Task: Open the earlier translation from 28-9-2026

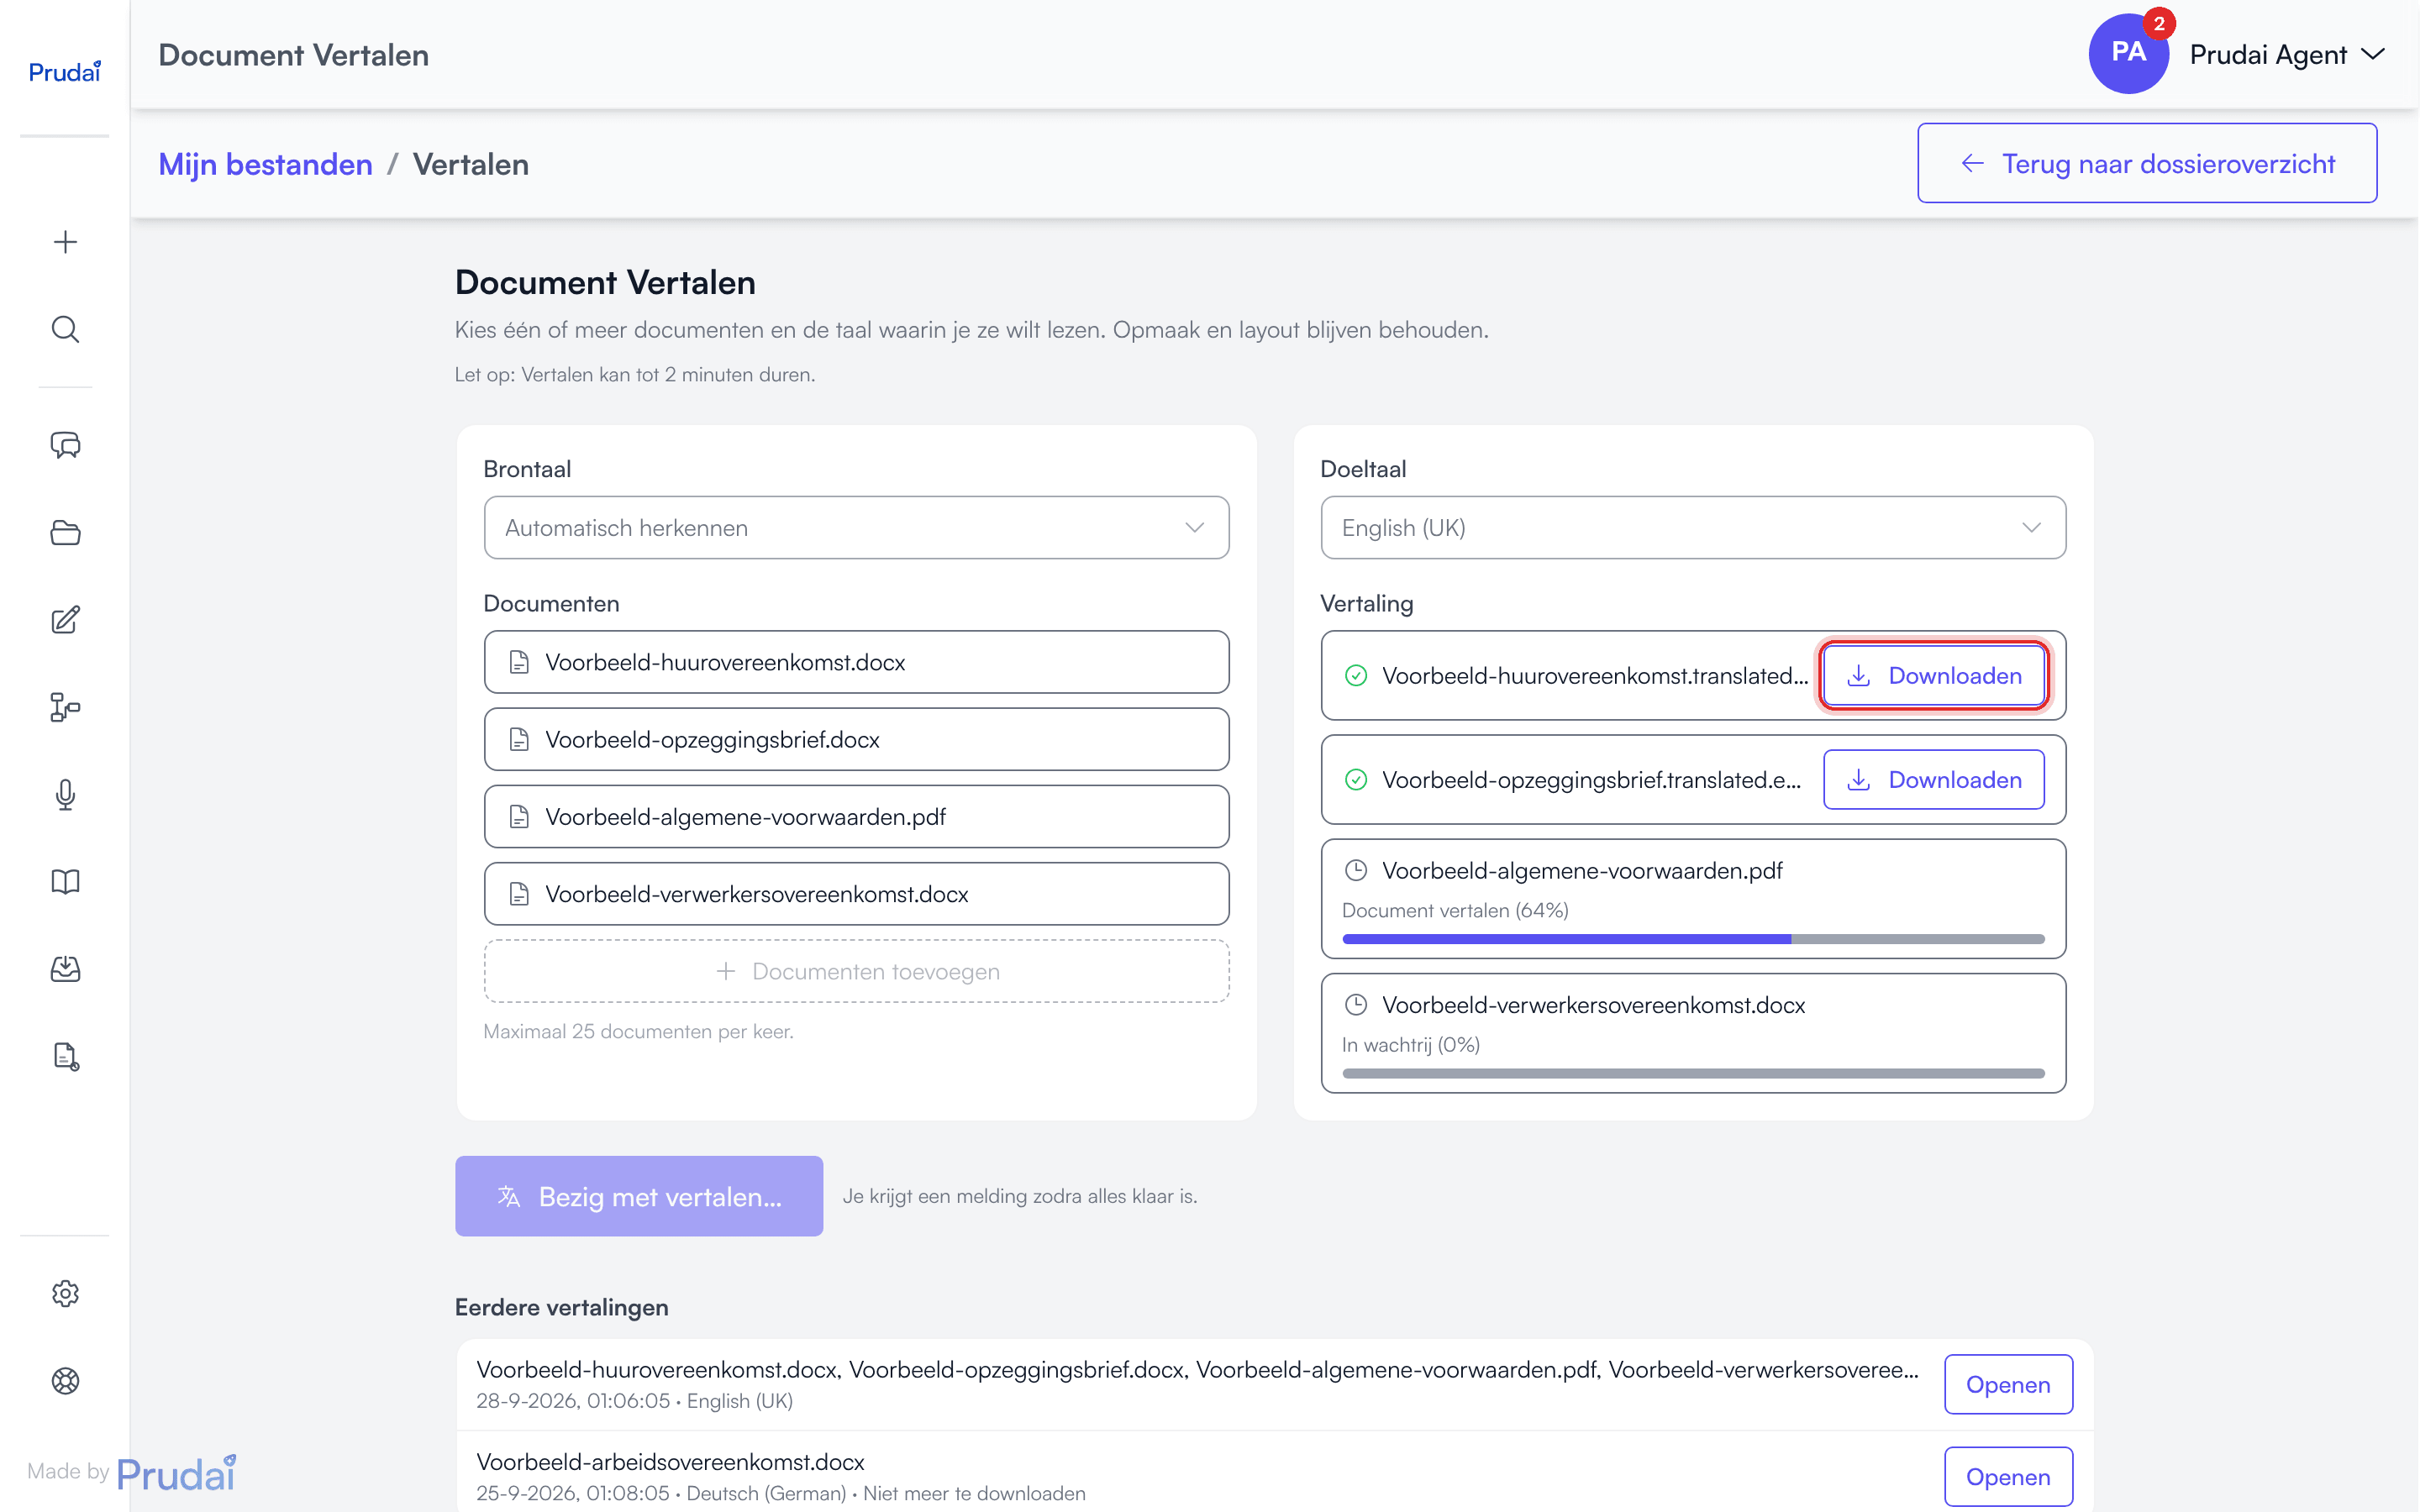Action: click(x=2008, y=1384)
